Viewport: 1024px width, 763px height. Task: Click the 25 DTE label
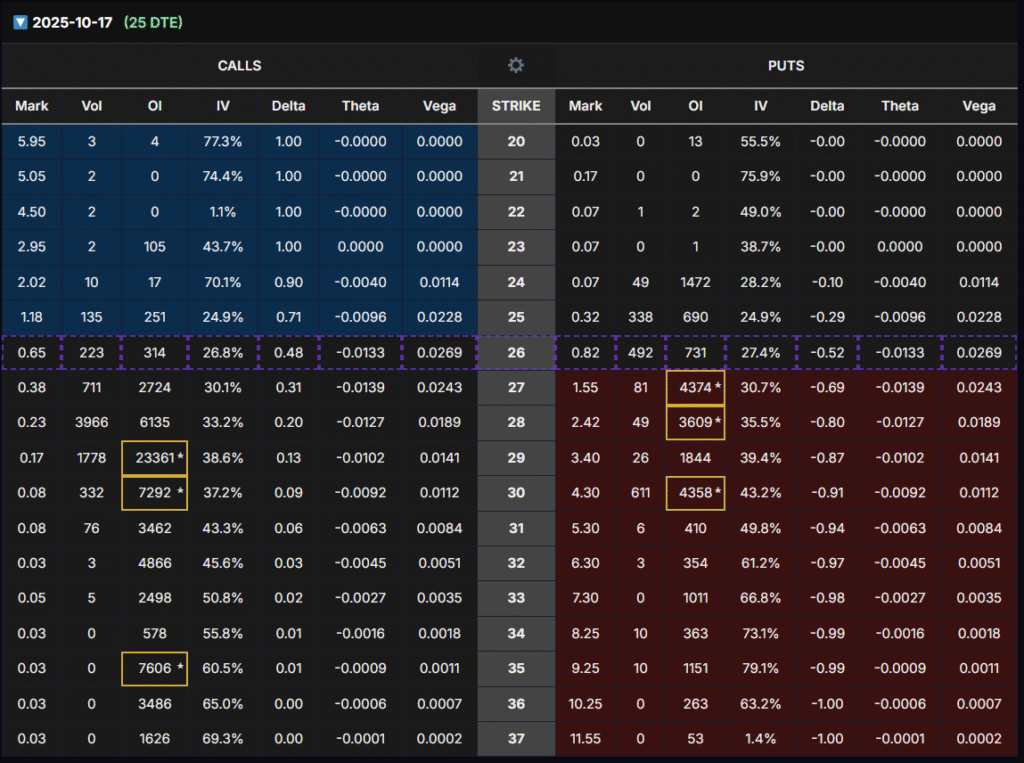[x=153, y=22]
